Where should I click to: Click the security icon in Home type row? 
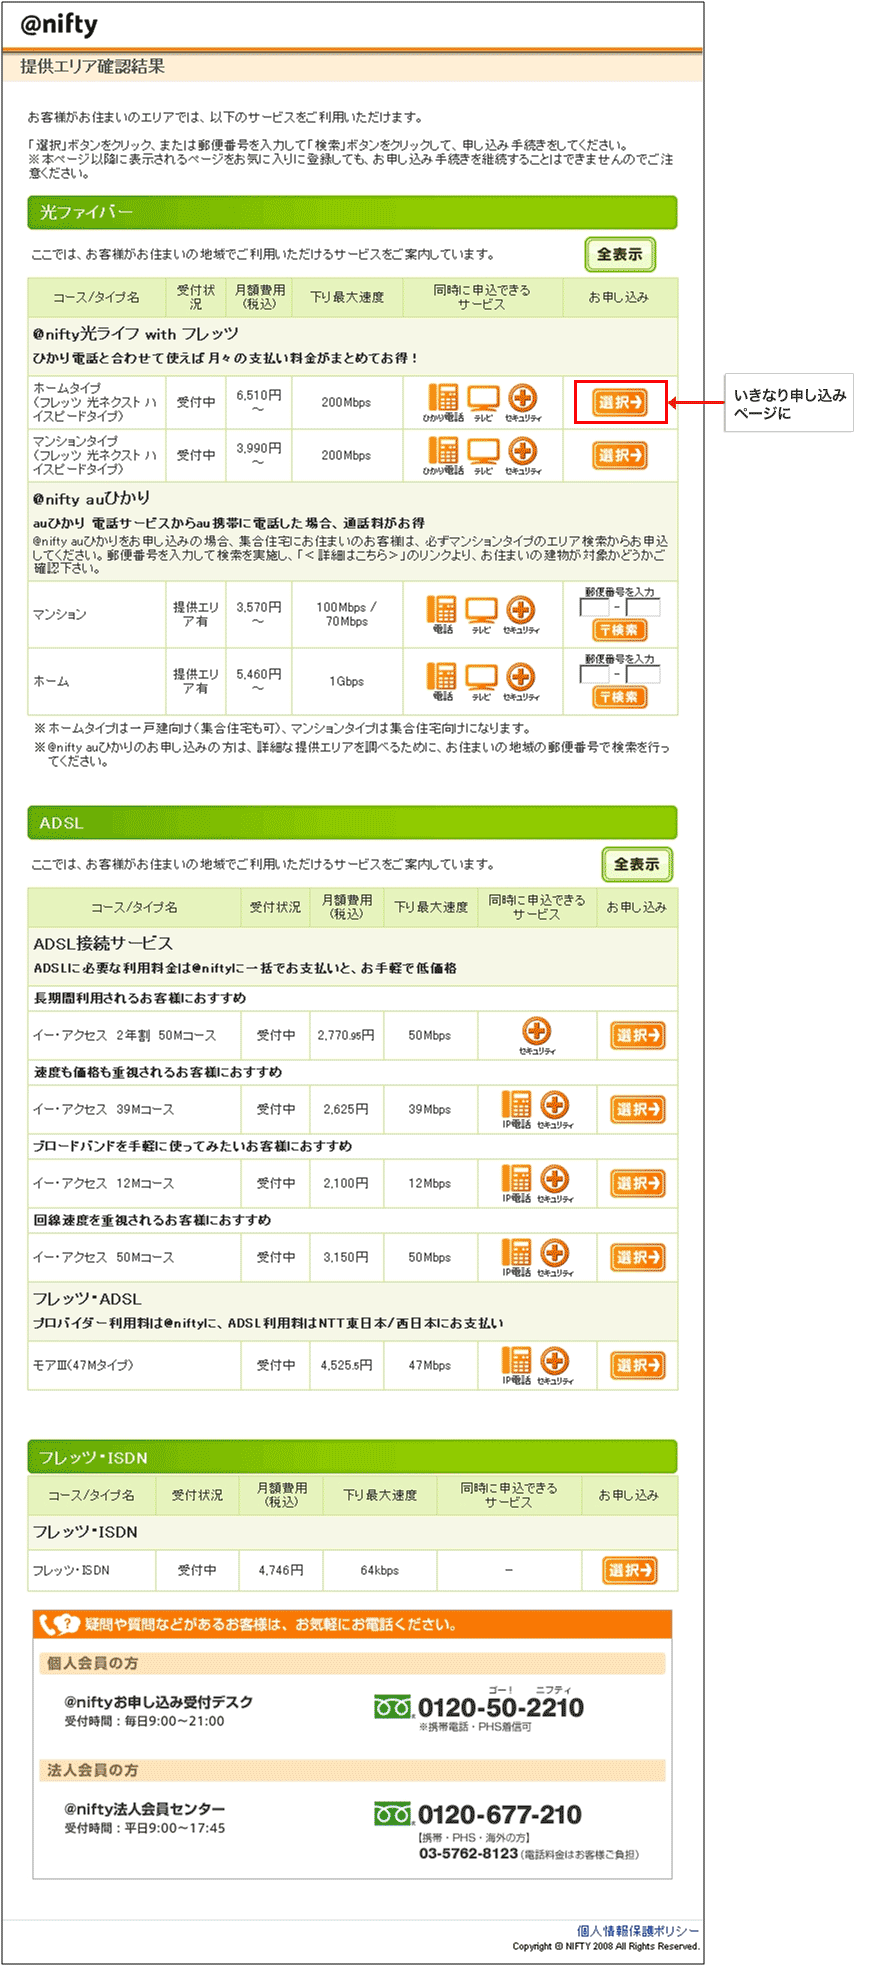tap(523, 402)
